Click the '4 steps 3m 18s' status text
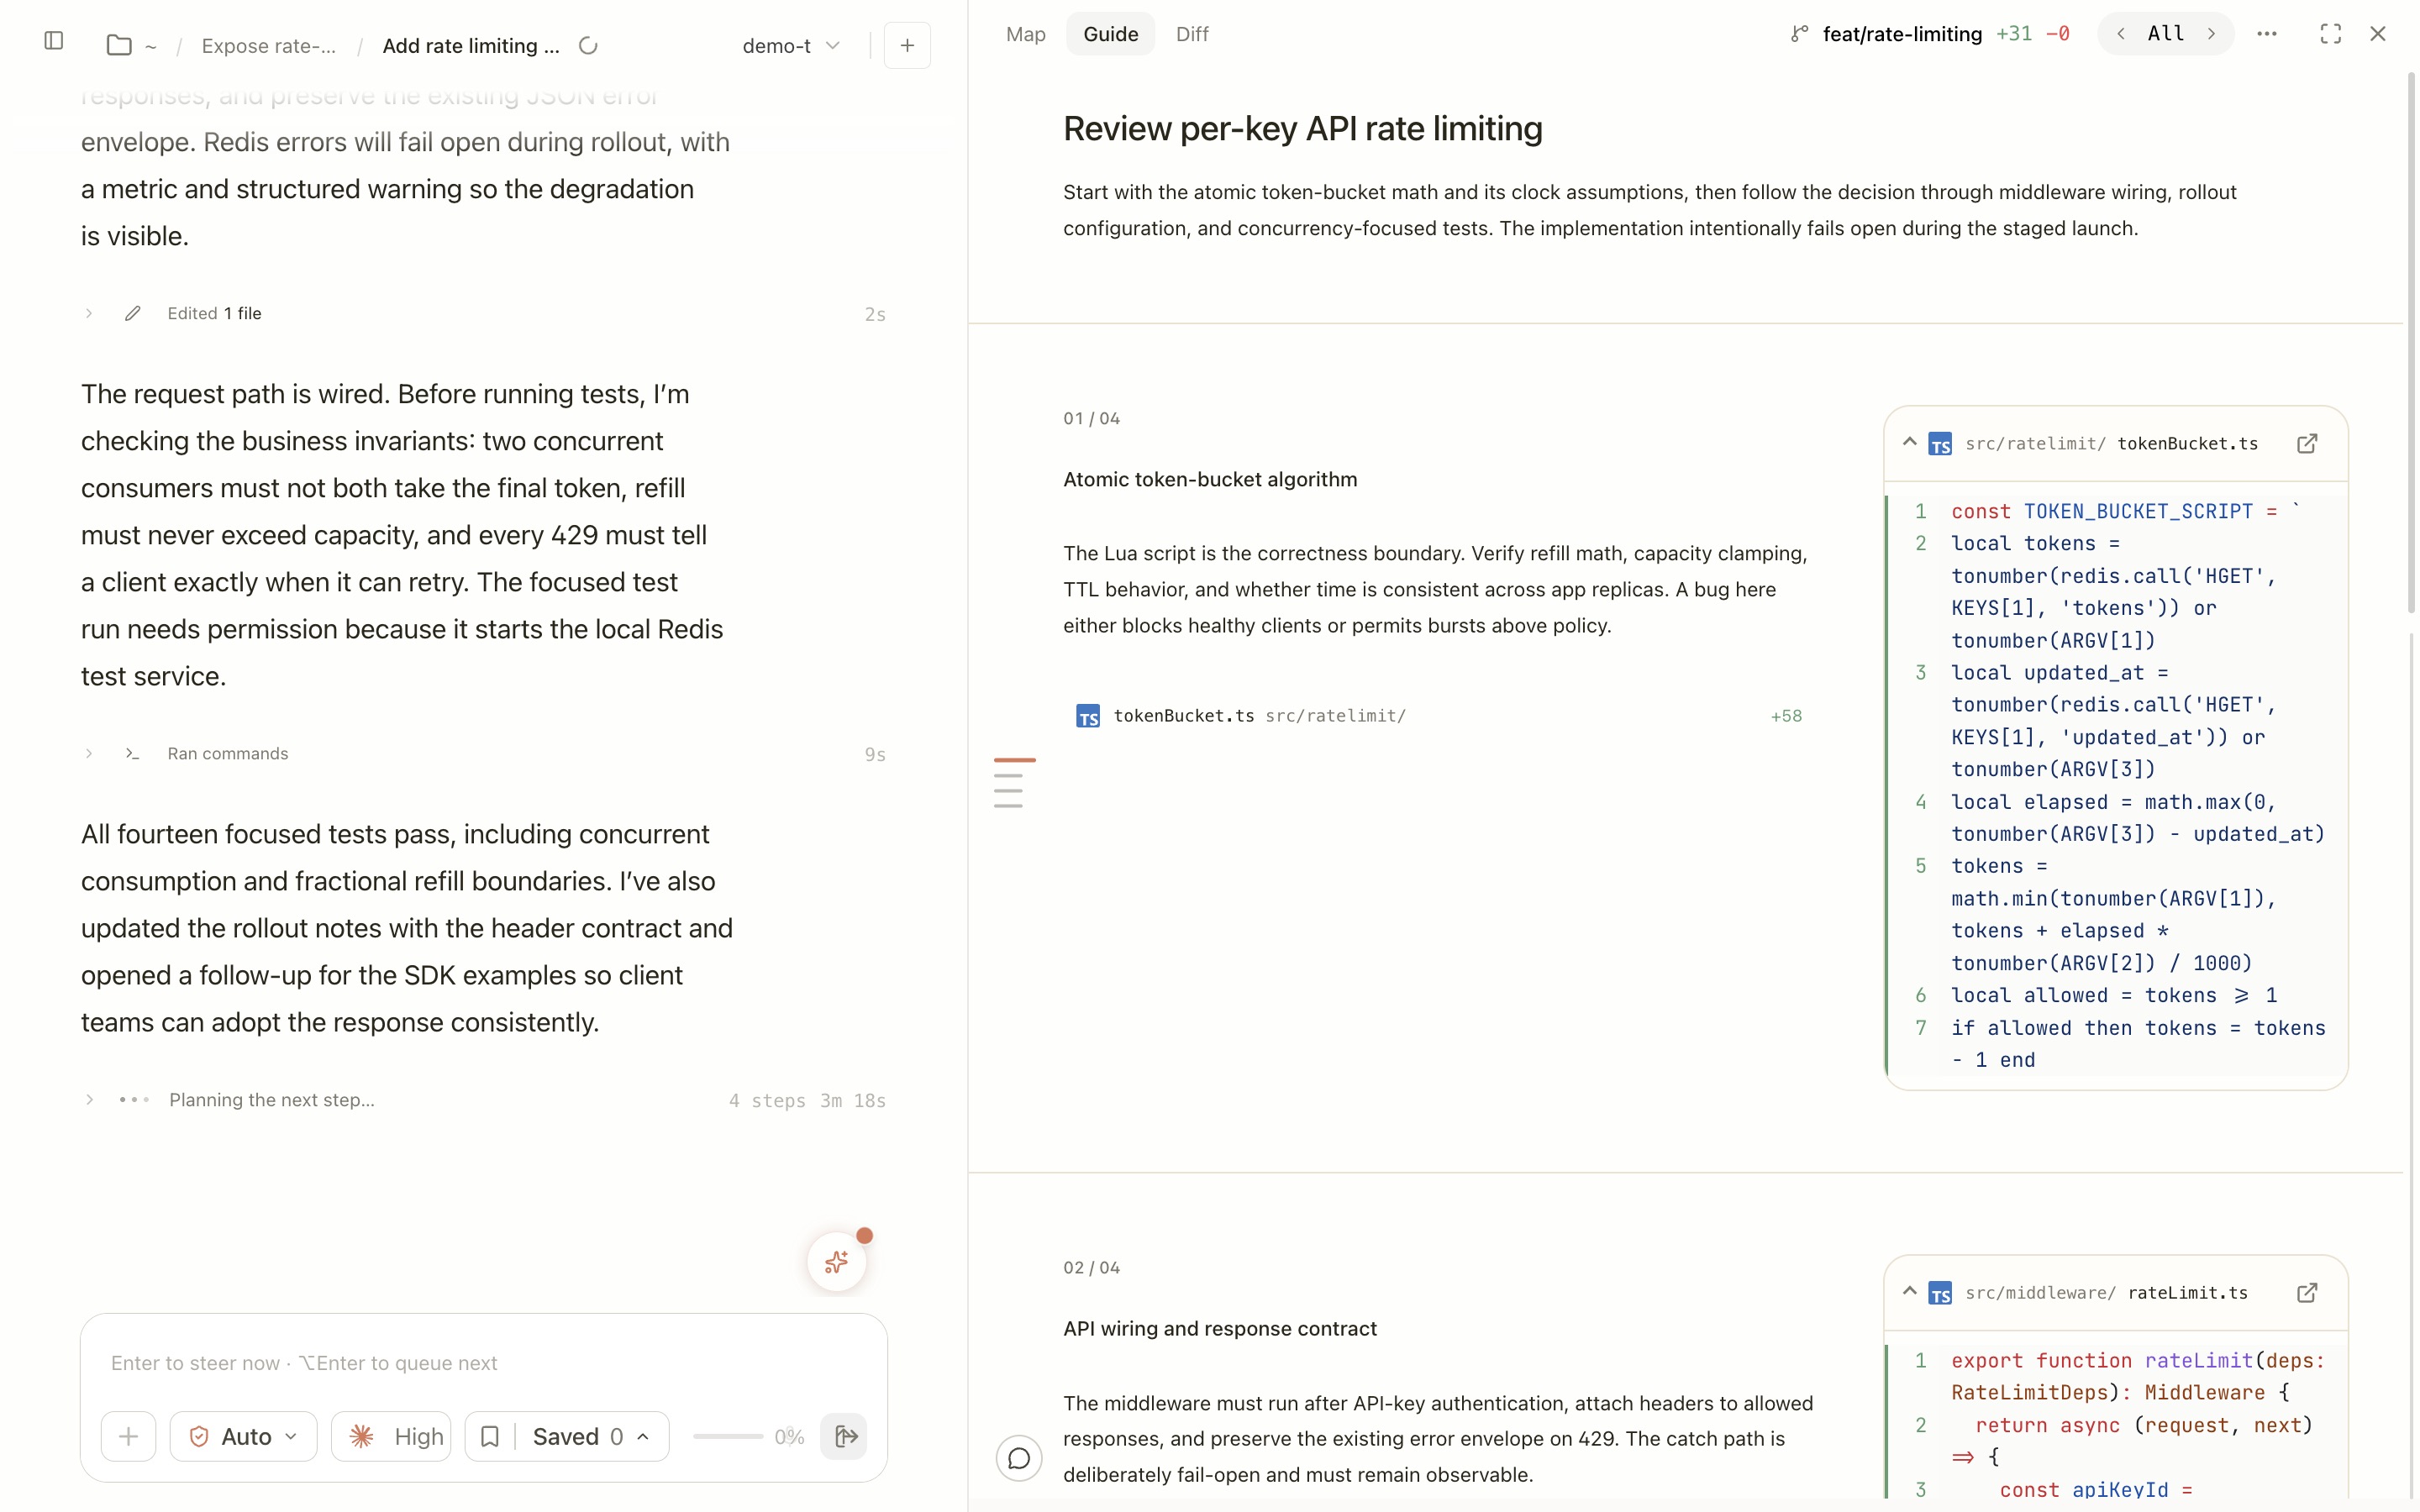The height and width of the screenshot is (1512, 2420). pos(806,1101)
